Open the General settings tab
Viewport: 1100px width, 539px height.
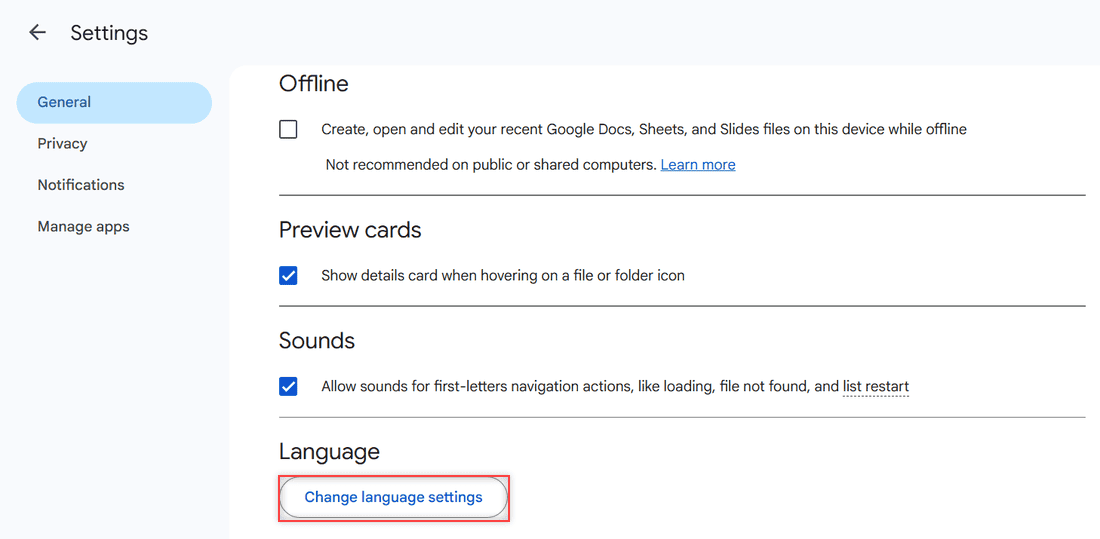click(x=114, y=102)
